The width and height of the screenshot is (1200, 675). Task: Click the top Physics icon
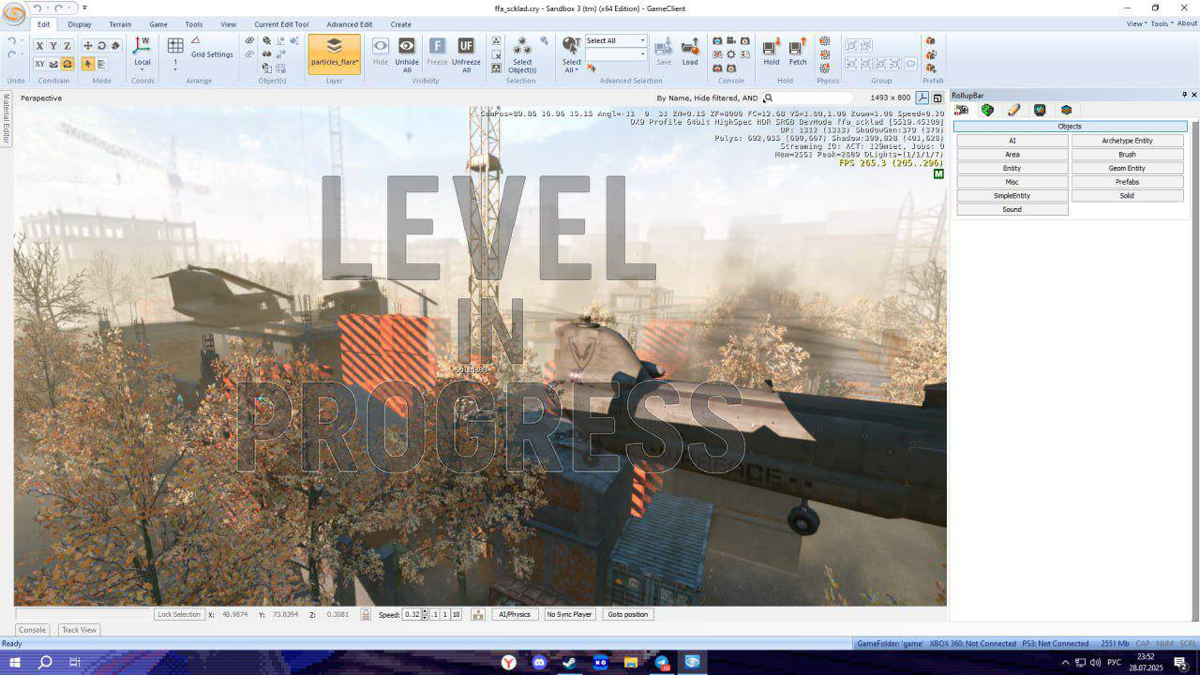825,42
